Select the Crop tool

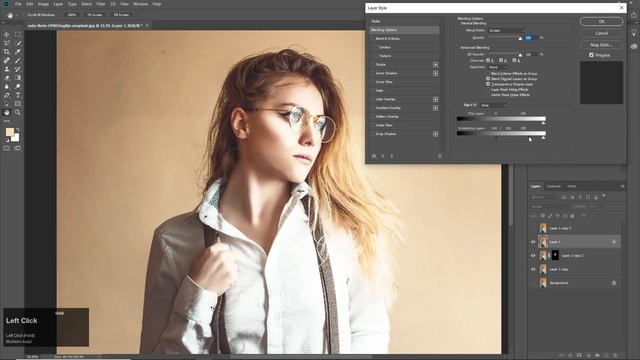(x=7, y=51)
